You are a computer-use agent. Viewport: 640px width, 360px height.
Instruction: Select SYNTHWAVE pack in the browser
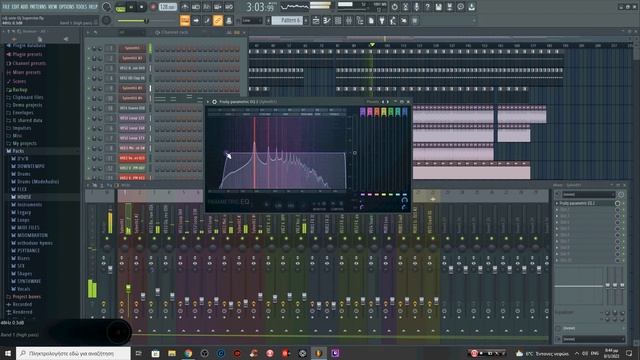[x=29, y=281]
